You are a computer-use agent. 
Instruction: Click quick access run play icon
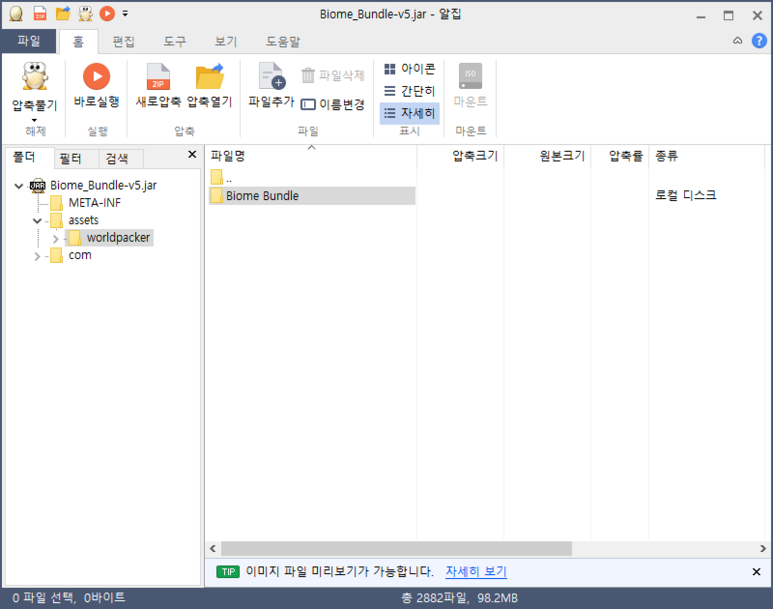coord(107,14)
